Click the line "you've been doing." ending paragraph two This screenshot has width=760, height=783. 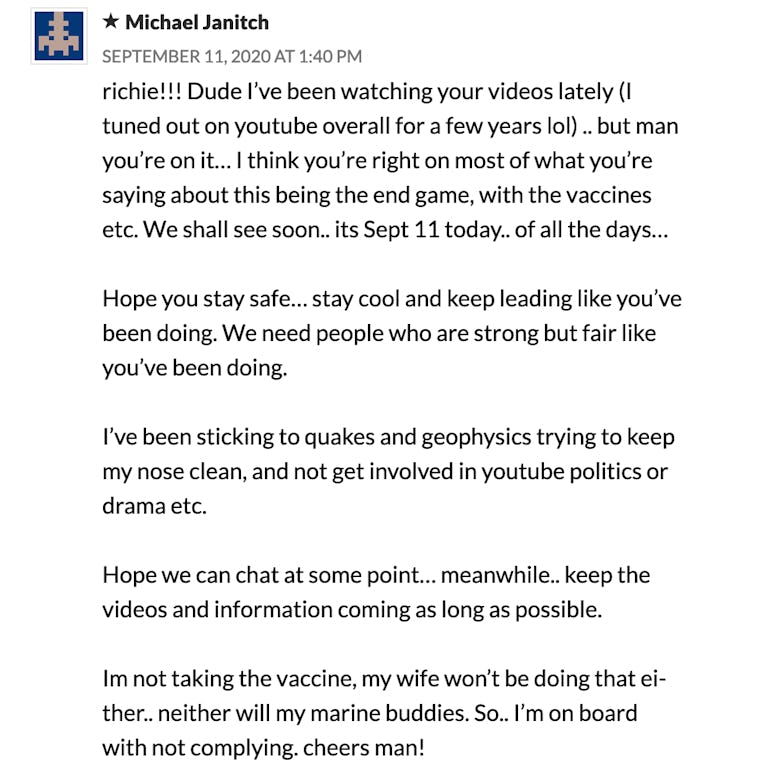pyautogui.click(x=194, y=367)
